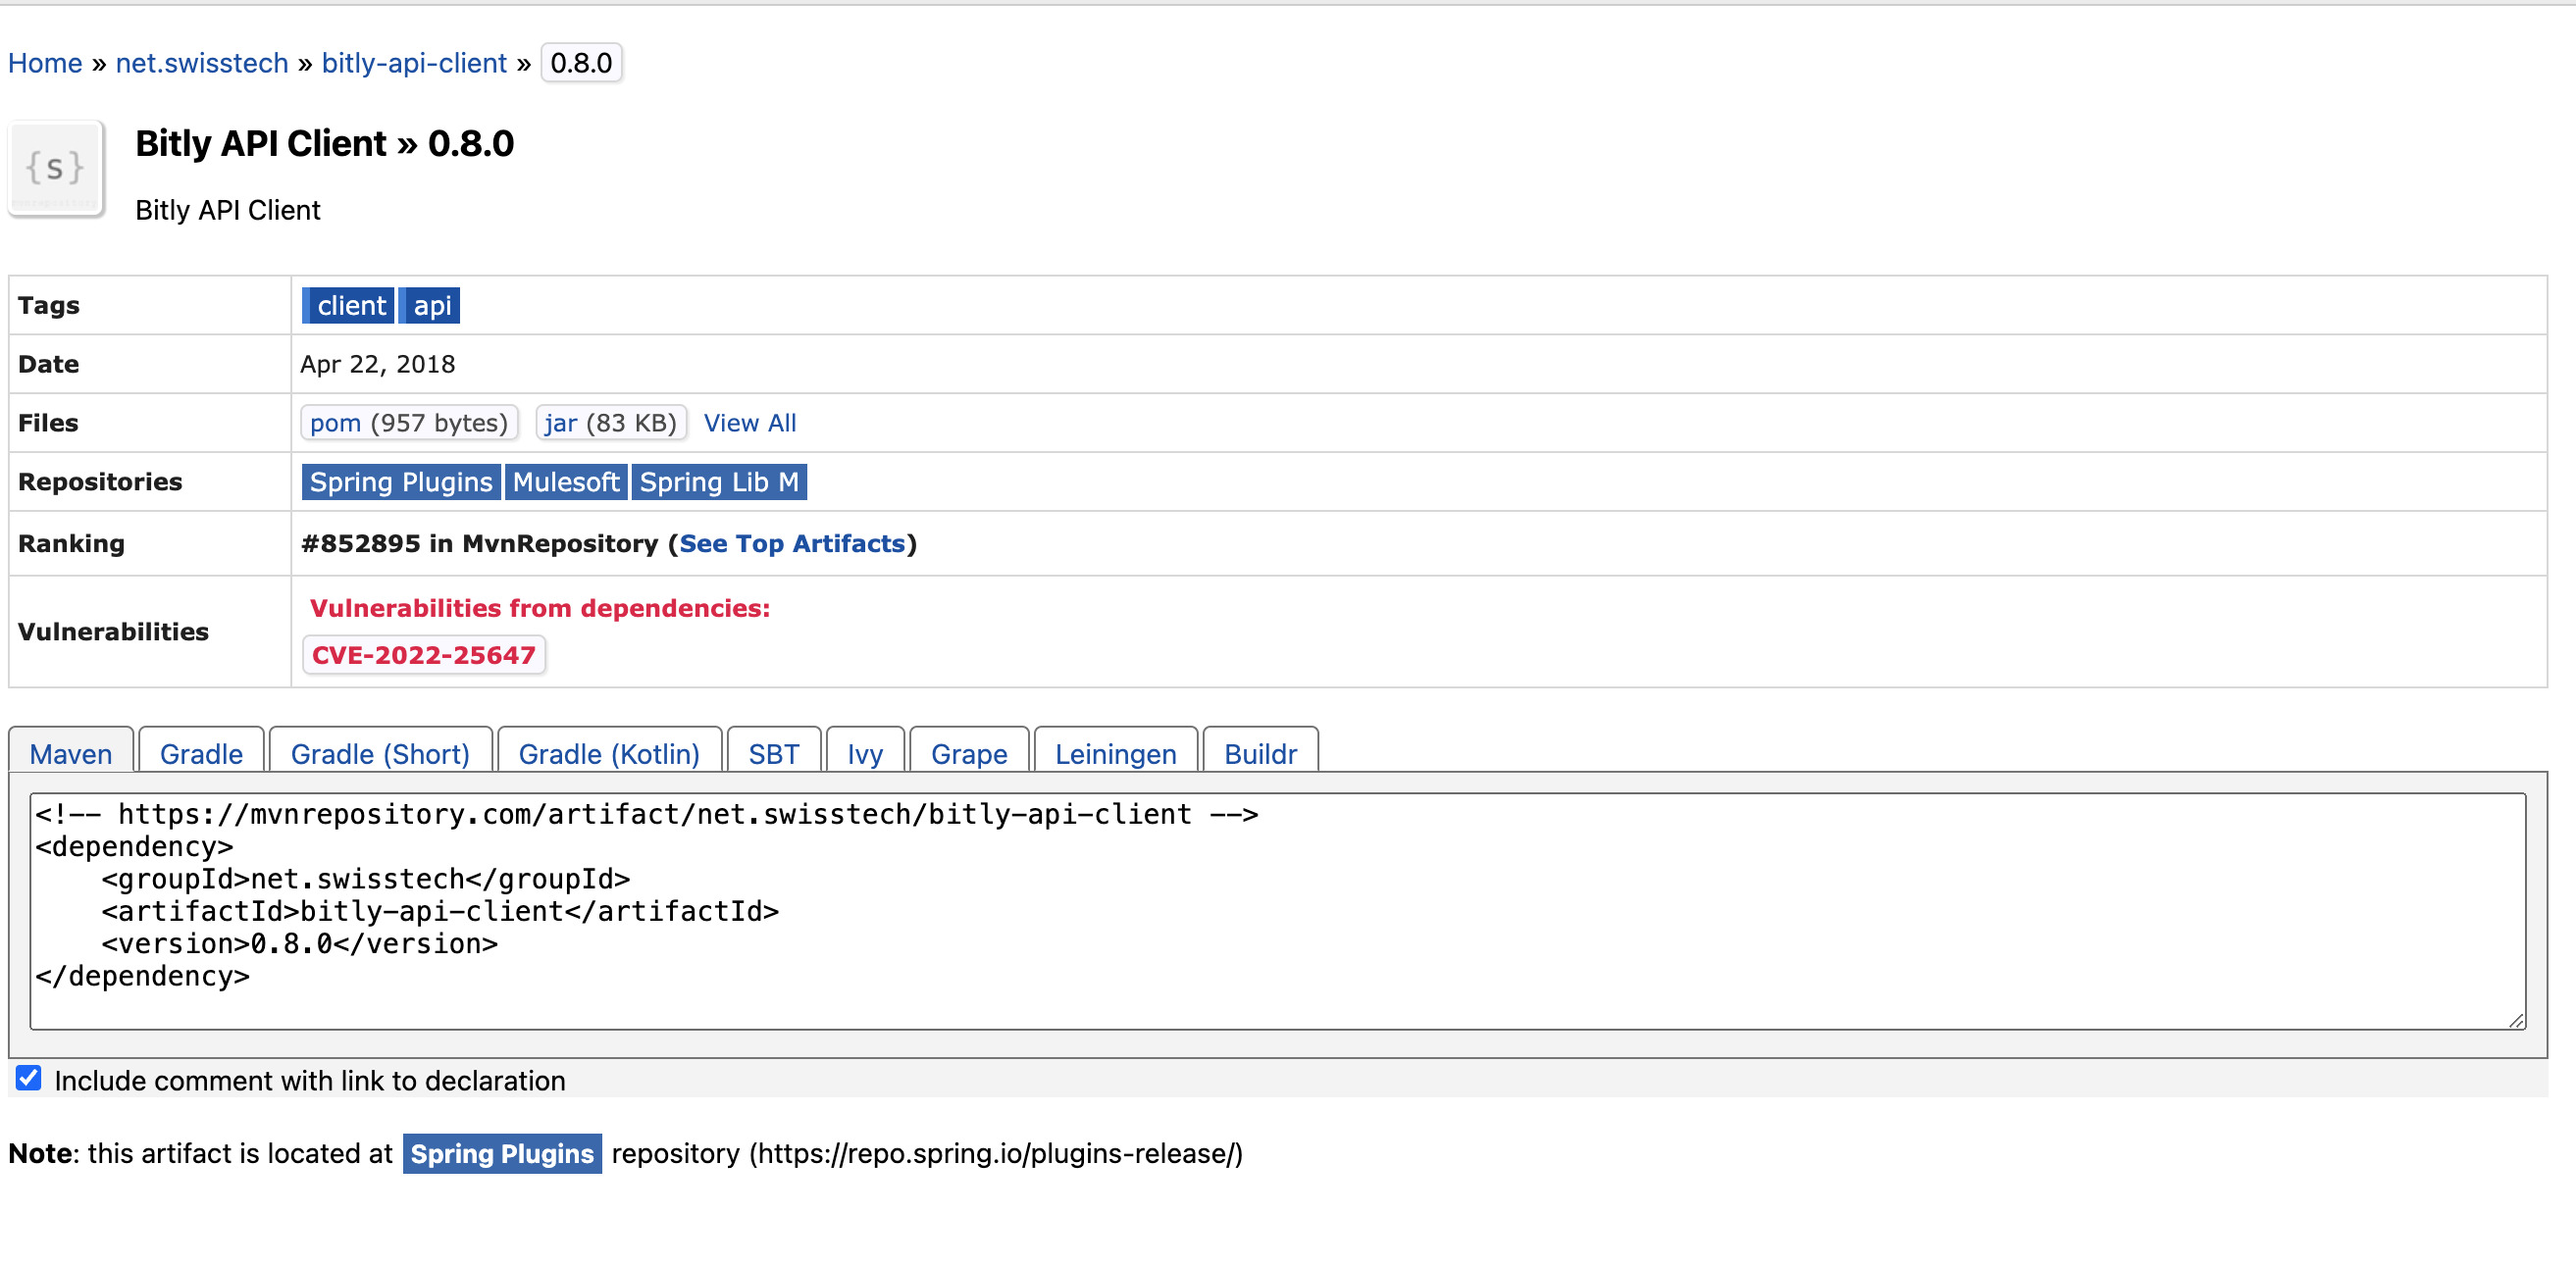The image size is (2576, 1265).
Task: Go to Home breadcrumb link
Action: point(45,63)
